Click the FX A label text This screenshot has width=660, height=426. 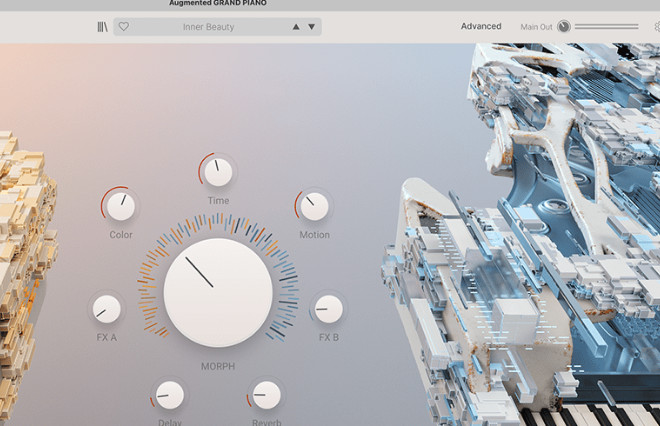[x=106, y=337]
